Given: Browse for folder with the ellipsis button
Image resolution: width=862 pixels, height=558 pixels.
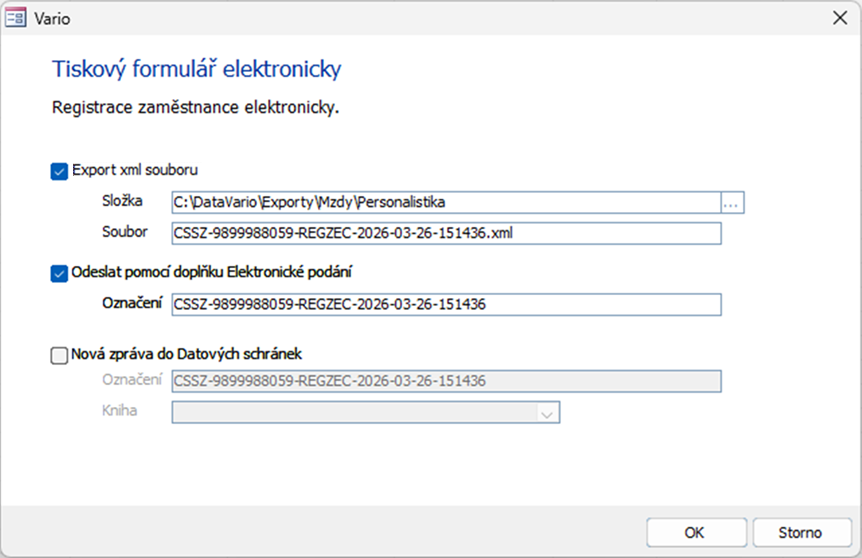Looking at the screenshot, I should [x=732, y=203].
